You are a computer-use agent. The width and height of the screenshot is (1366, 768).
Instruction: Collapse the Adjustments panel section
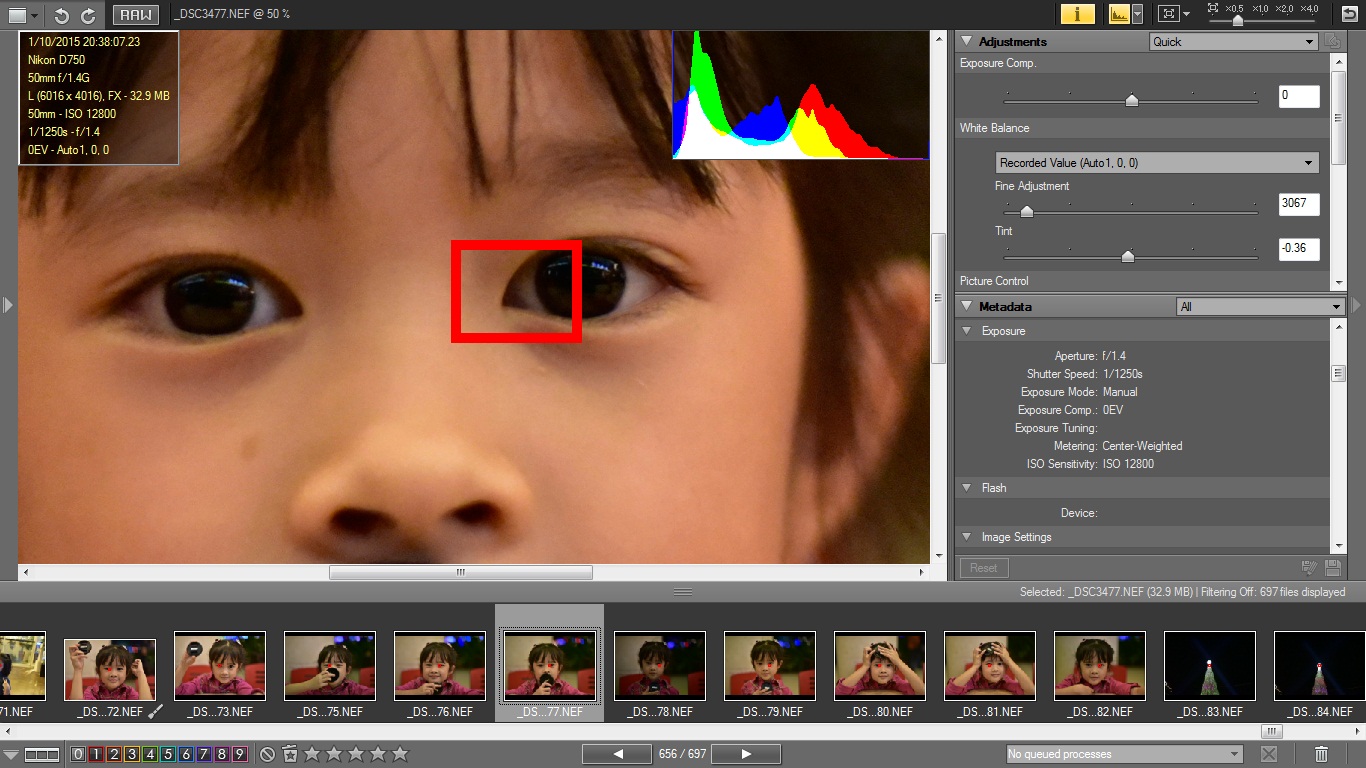point(967,42)
